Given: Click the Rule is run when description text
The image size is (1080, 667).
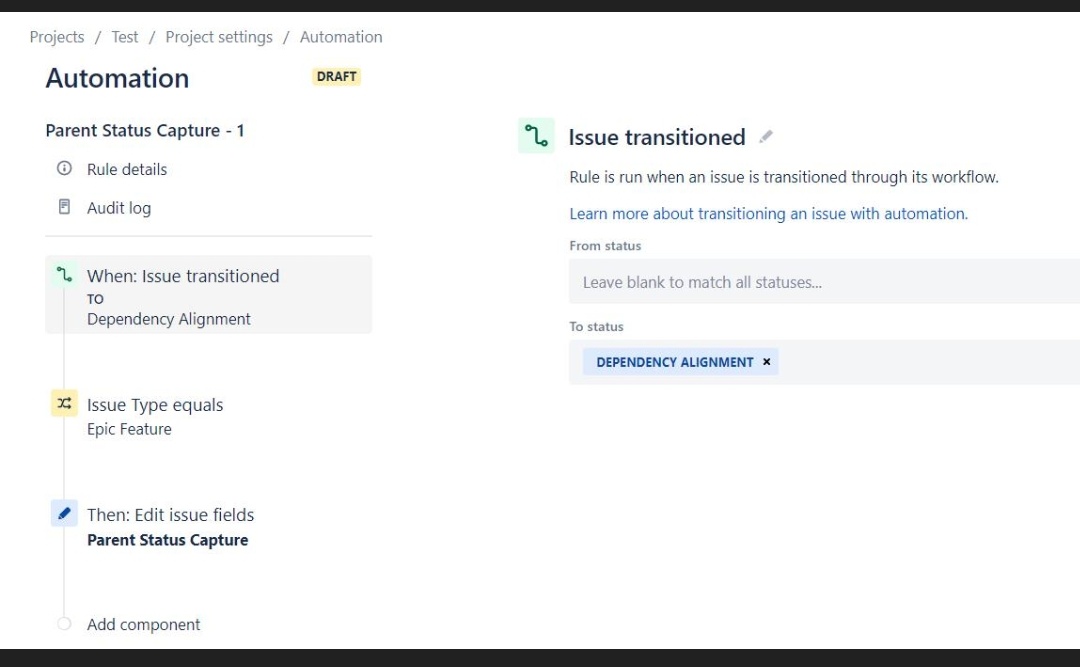Looking at the screenshot, I should tap(784, 177).
